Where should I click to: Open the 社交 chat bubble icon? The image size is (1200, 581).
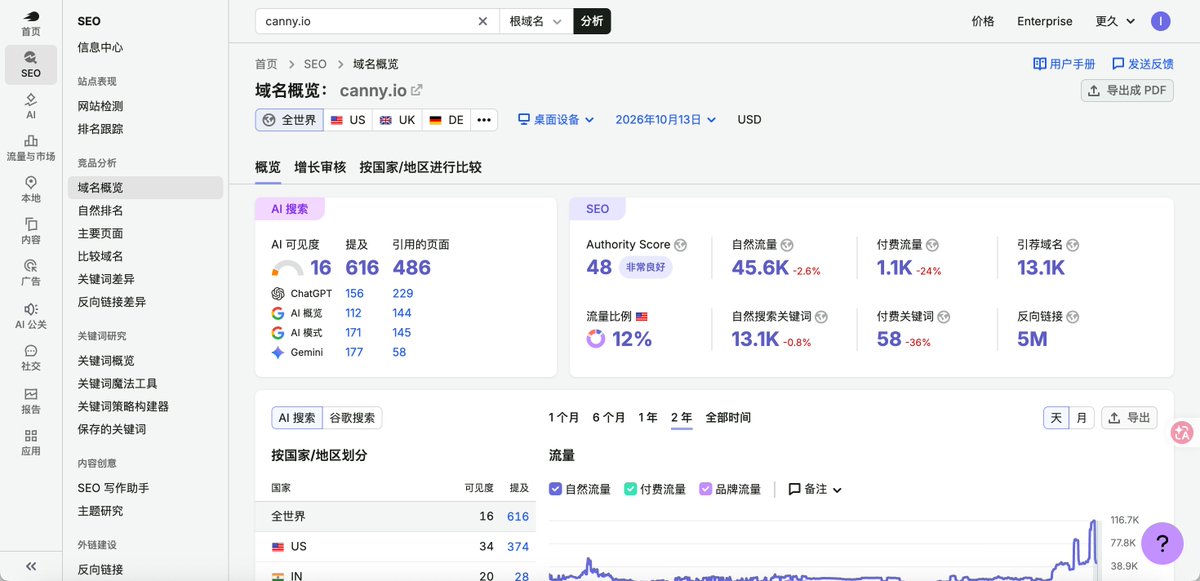click(x=31, y=351)
